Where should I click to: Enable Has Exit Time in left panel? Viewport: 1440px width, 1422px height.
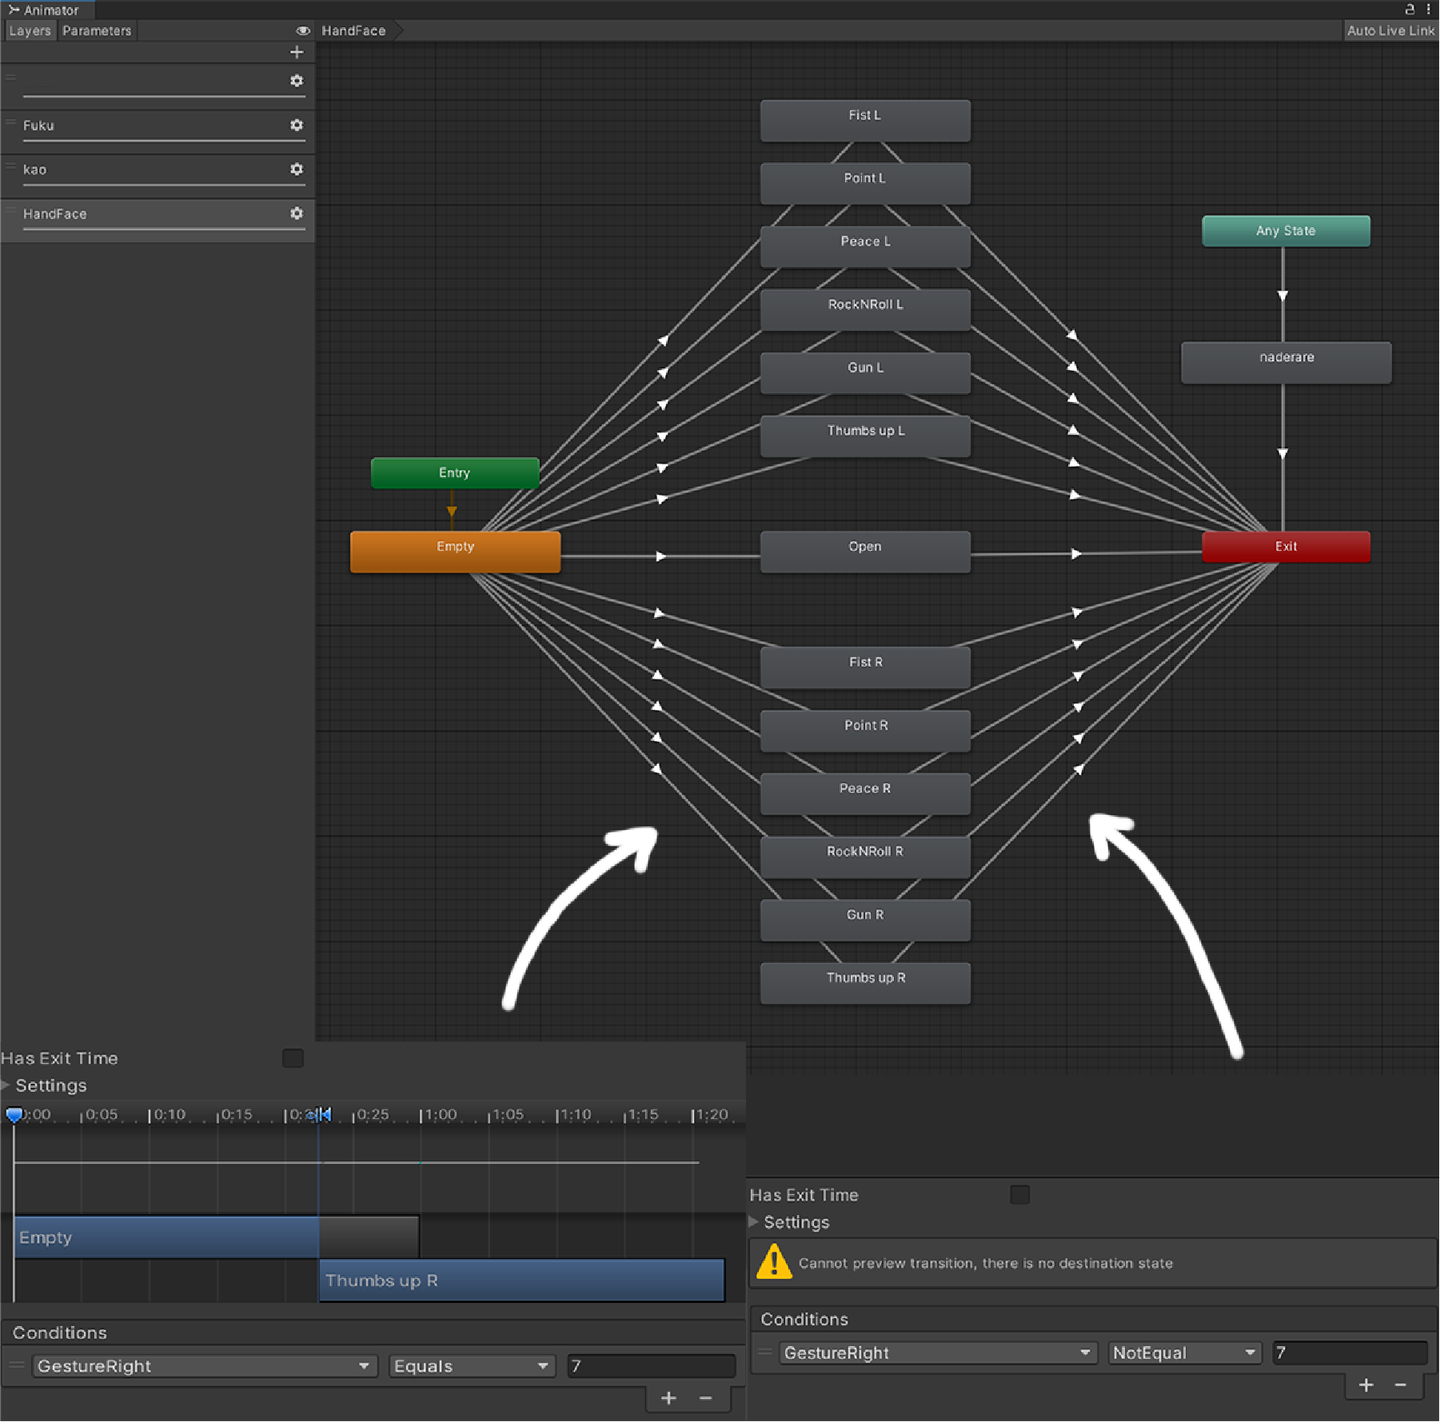tap(293, 1058)
